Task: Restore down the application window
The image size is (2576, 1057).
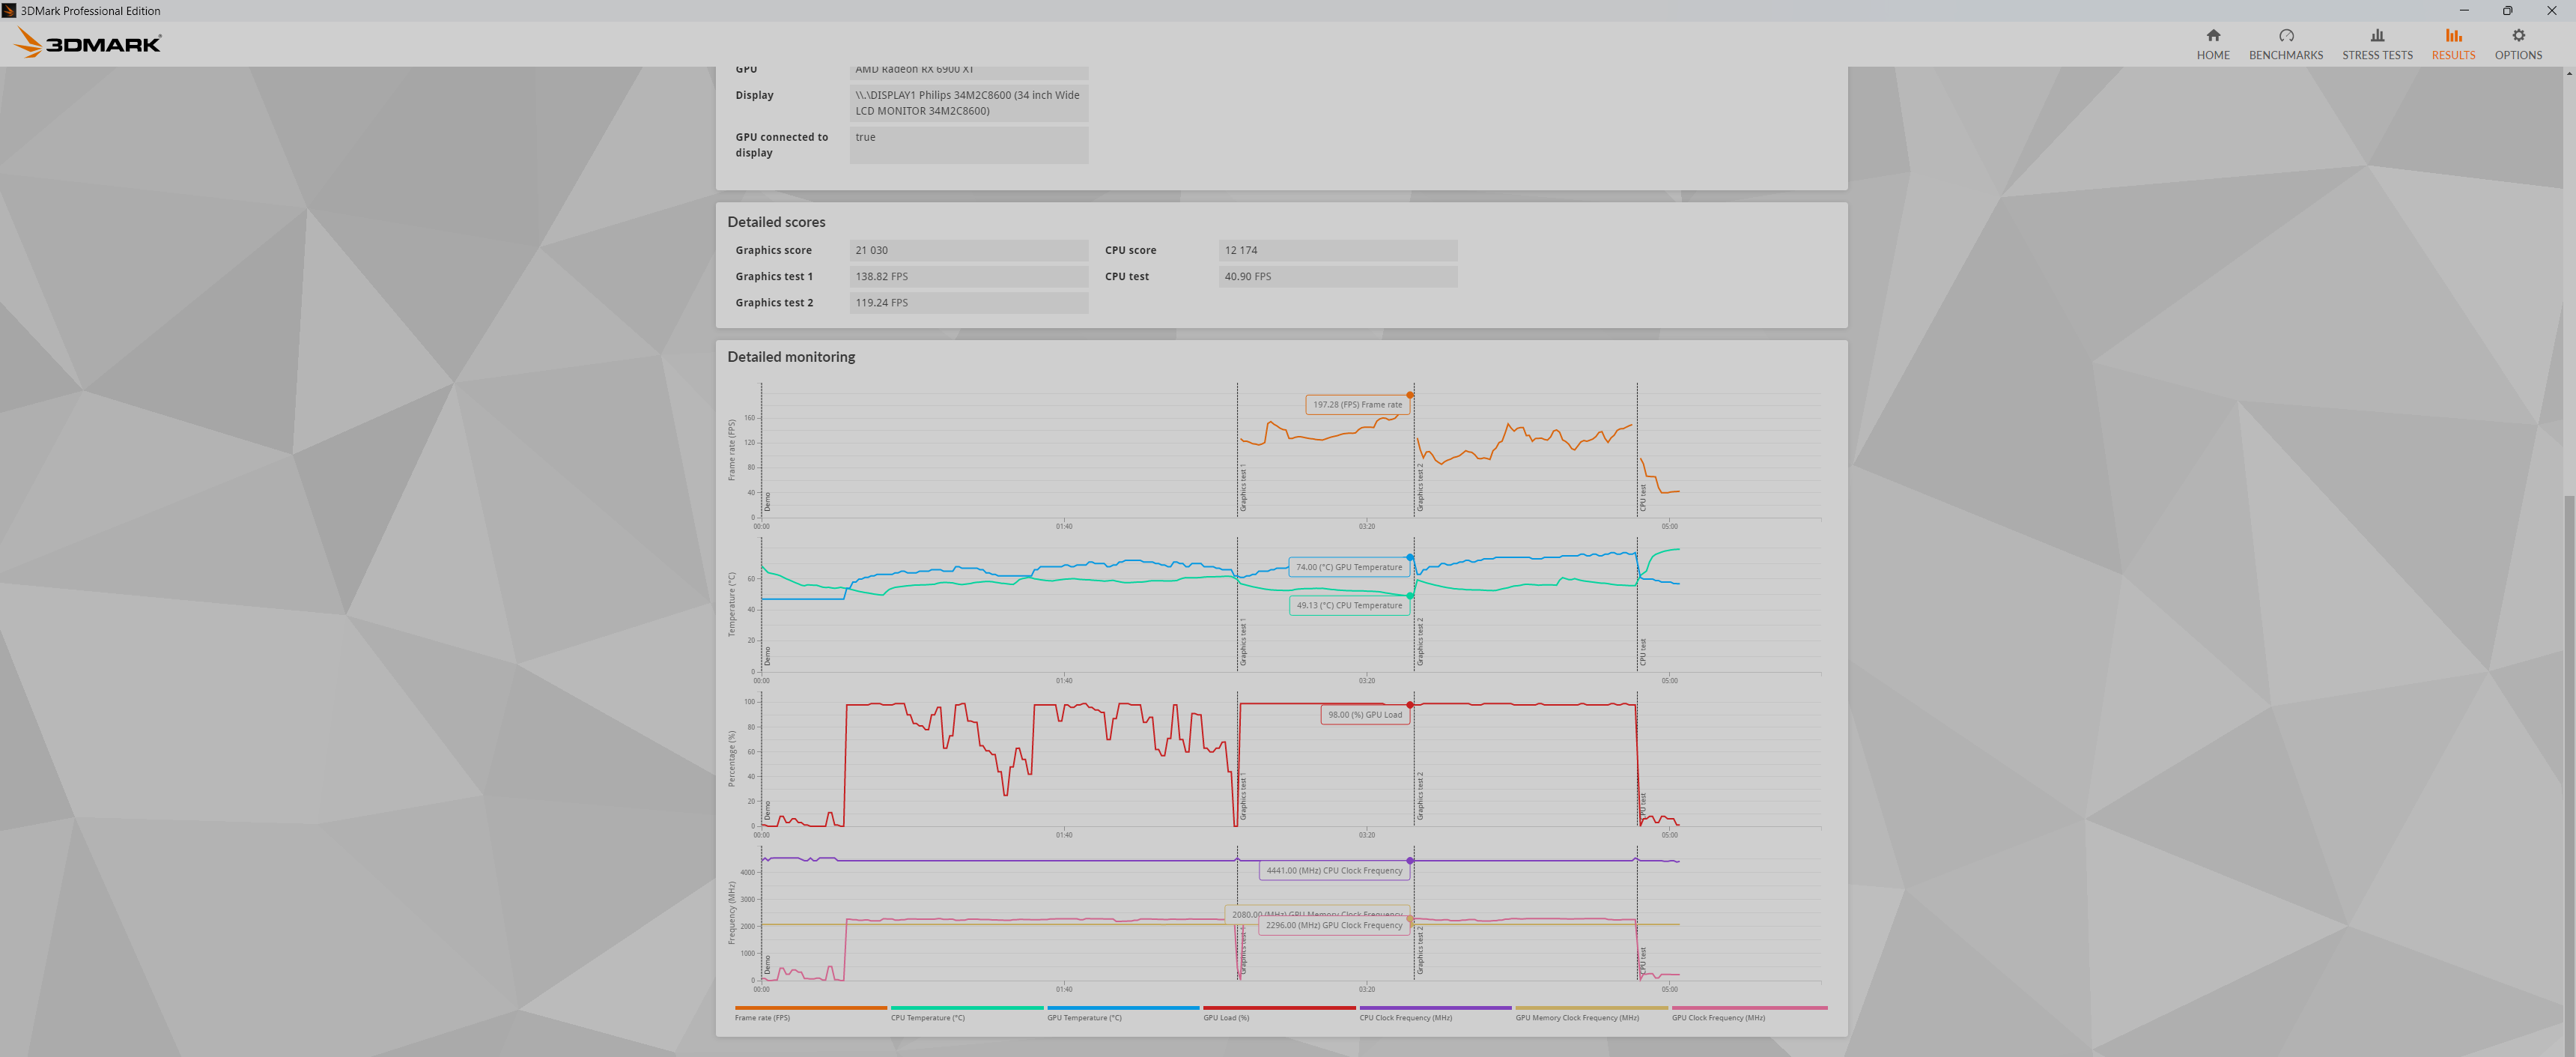Action: point(2507,10)
